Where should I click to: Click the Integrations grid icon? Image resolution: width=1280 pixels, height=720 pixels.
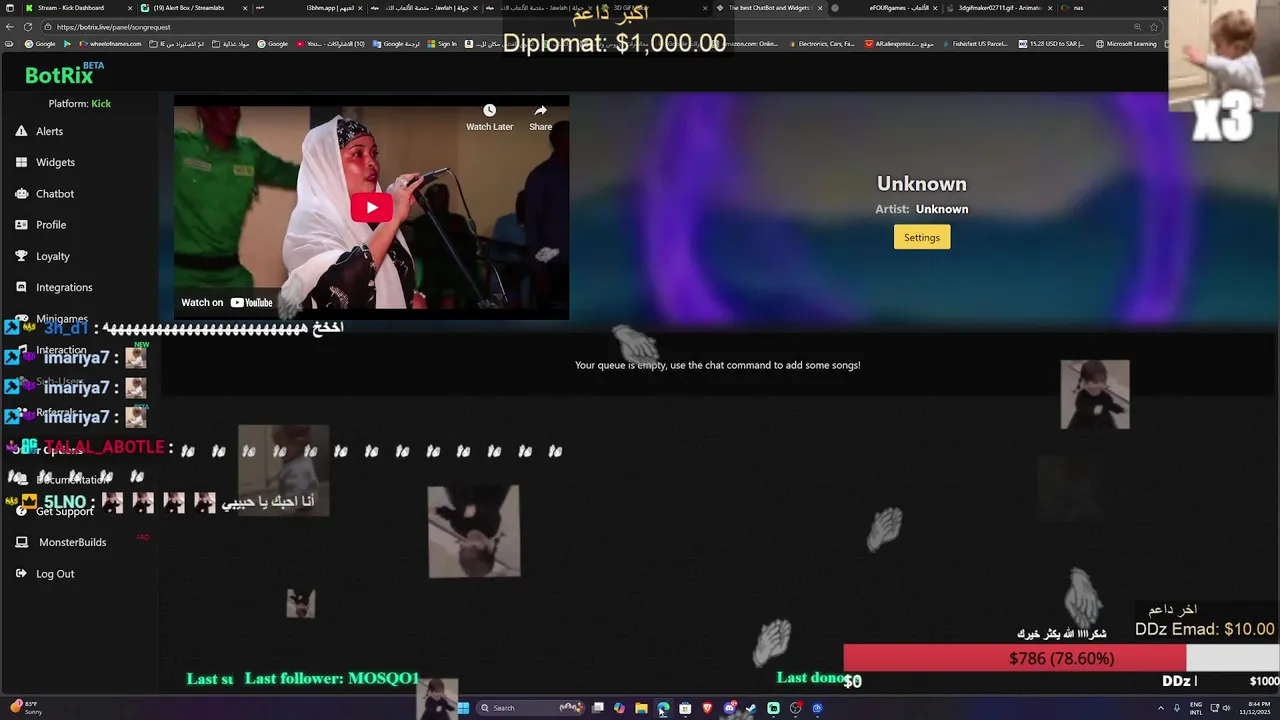[x=21, y=287]
